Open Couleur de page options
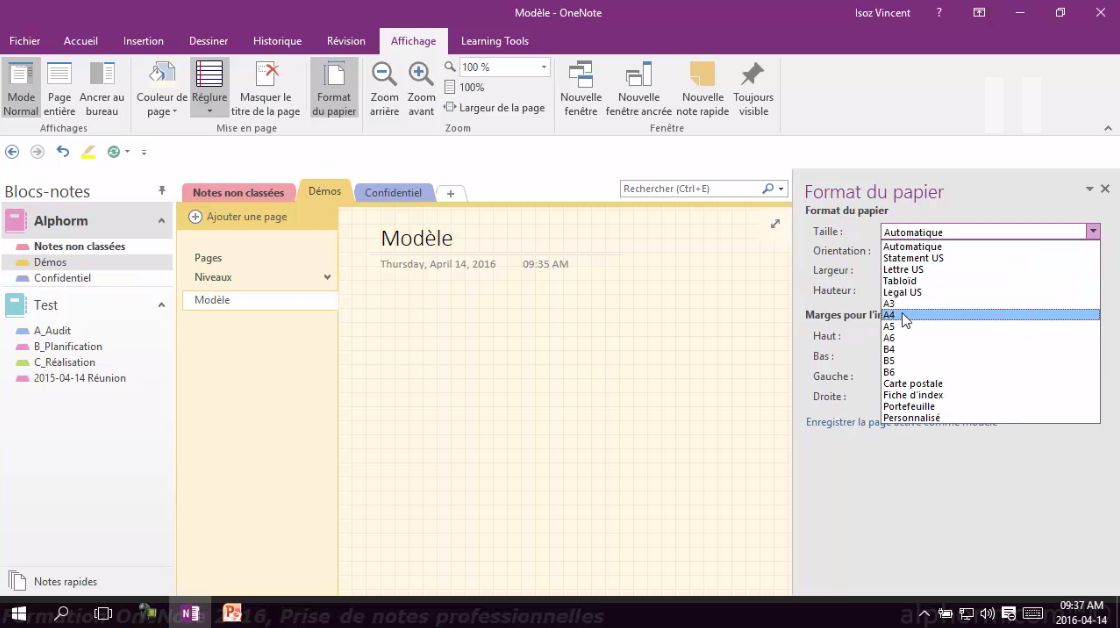This screenshot has width=1120, height=628. click(161, 89)
